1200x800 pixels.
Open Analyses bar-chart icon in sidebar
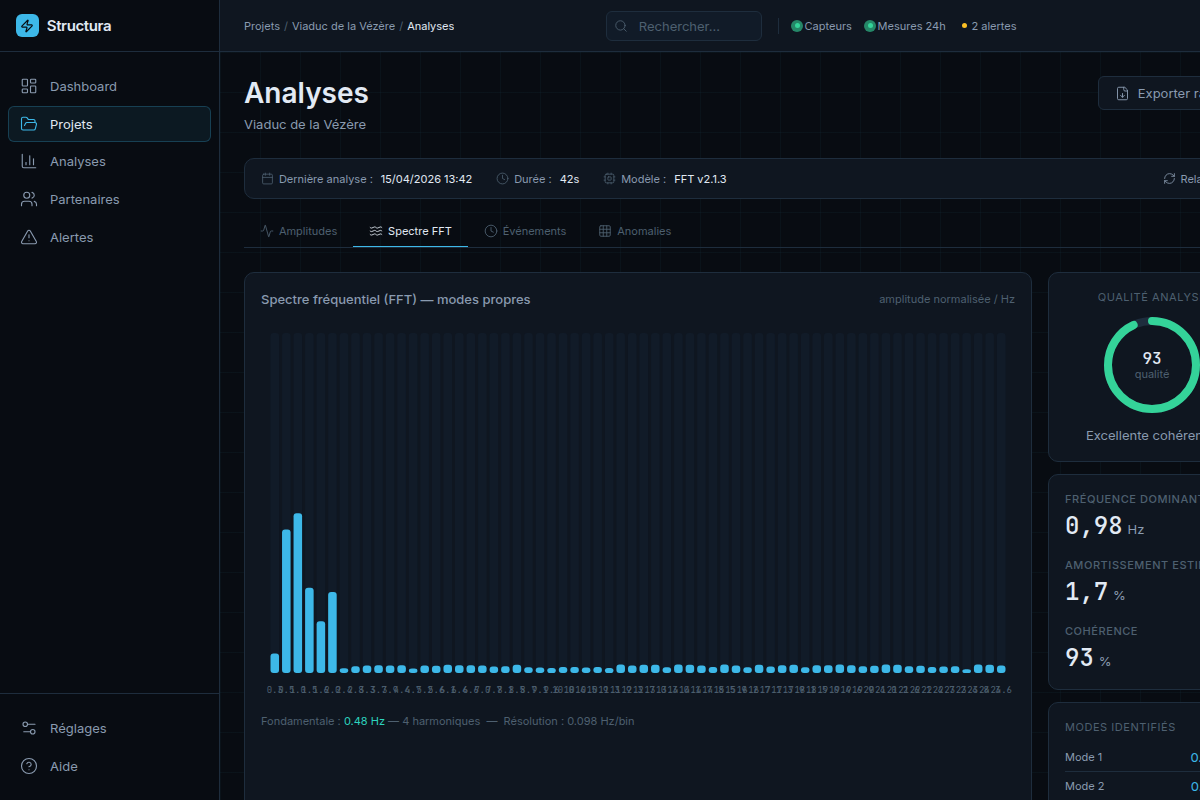[x=29, y=161]
